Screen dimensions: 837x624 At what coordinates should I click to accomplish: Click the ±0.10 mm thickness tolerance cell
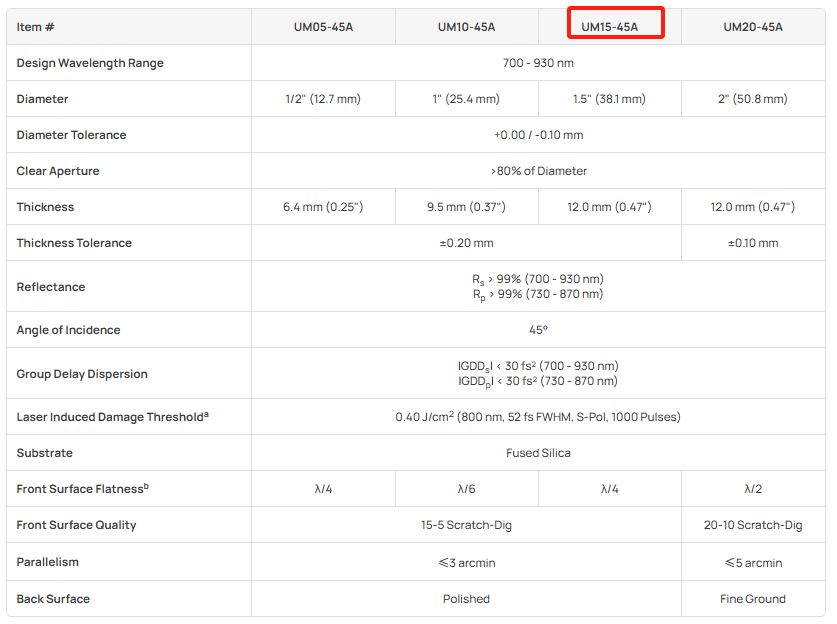click(753, 243)
